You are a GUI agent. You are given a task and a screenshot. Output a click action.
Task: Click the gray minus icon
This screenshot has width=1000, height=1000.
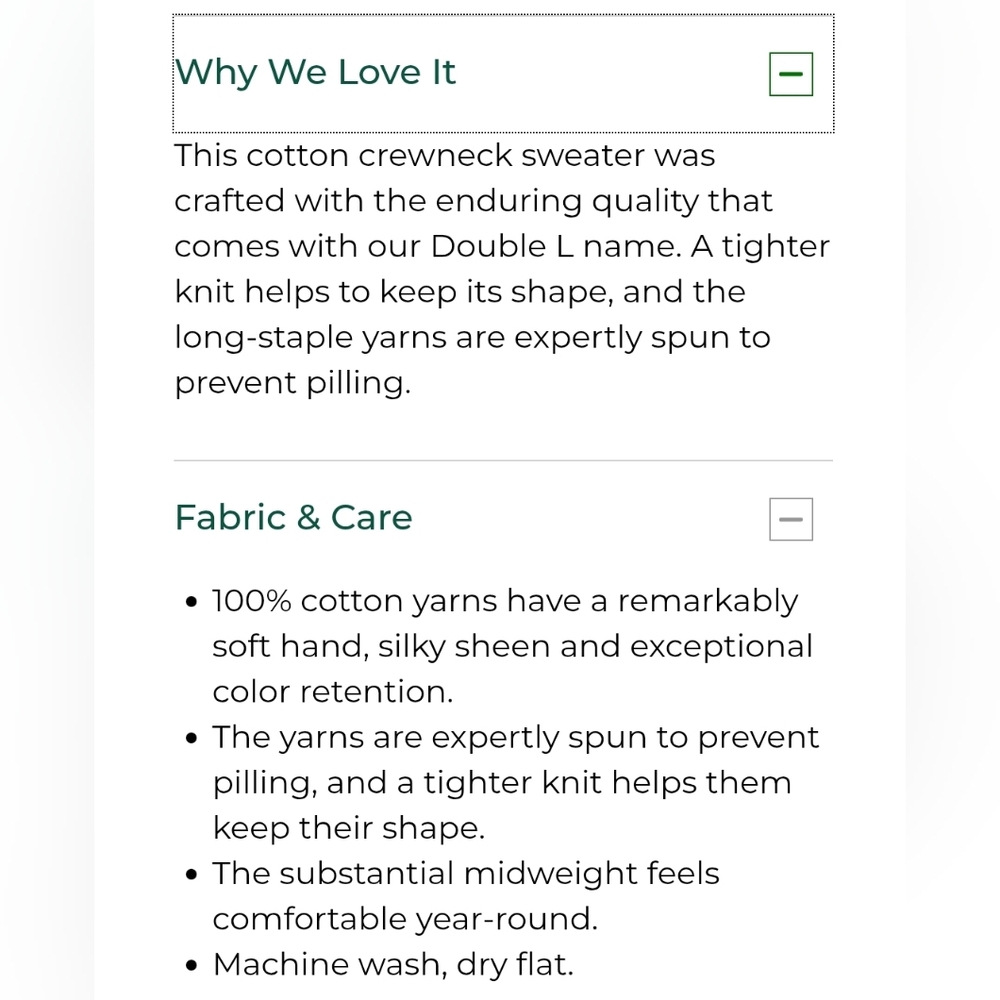tap(791, 519)
